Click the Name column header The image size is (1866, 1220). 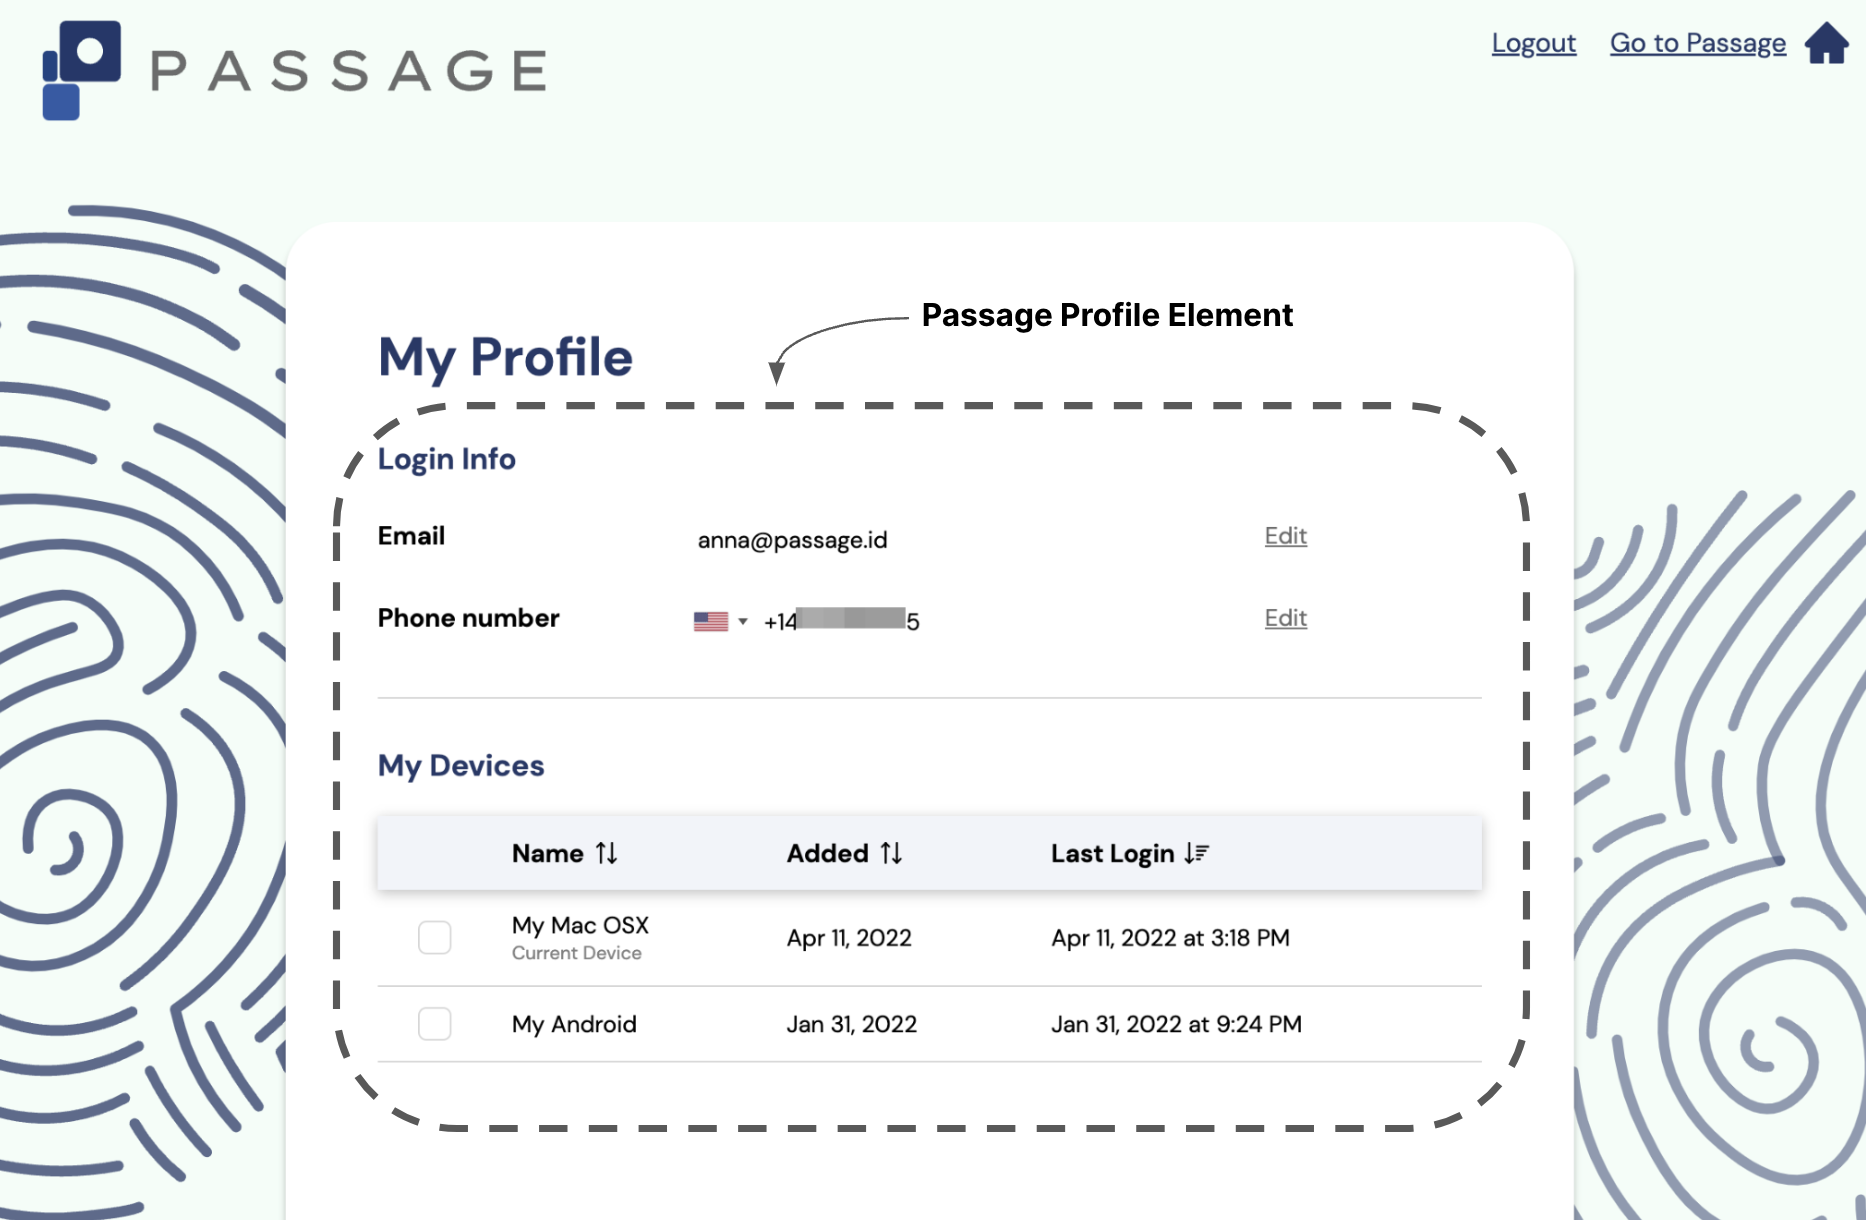click(547, 853)
